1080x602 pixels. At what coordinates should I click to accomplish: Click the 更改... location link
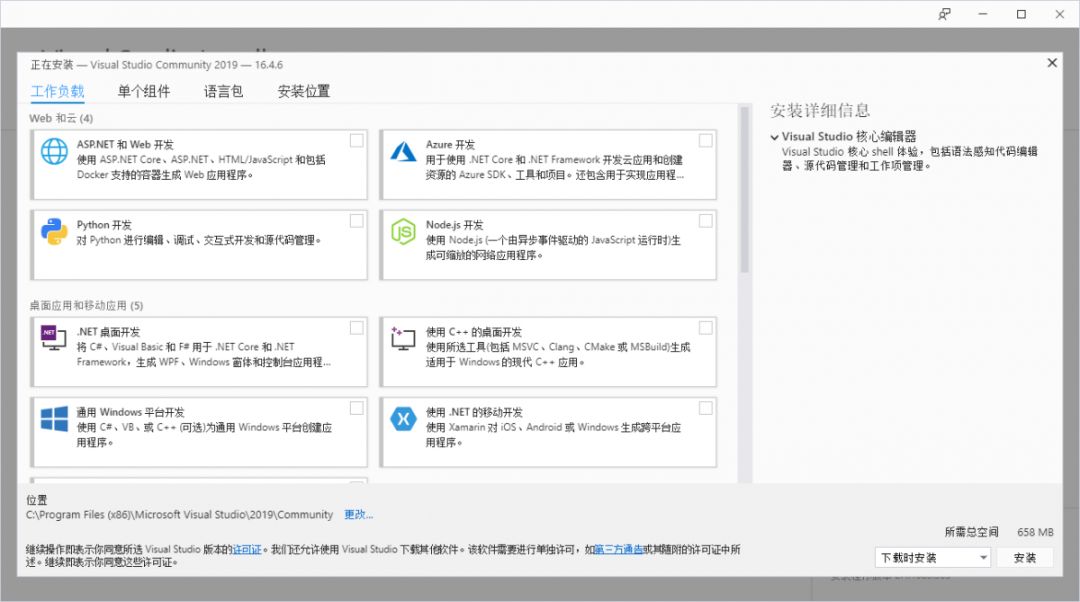pyautogui.click(x=358, y=515)
